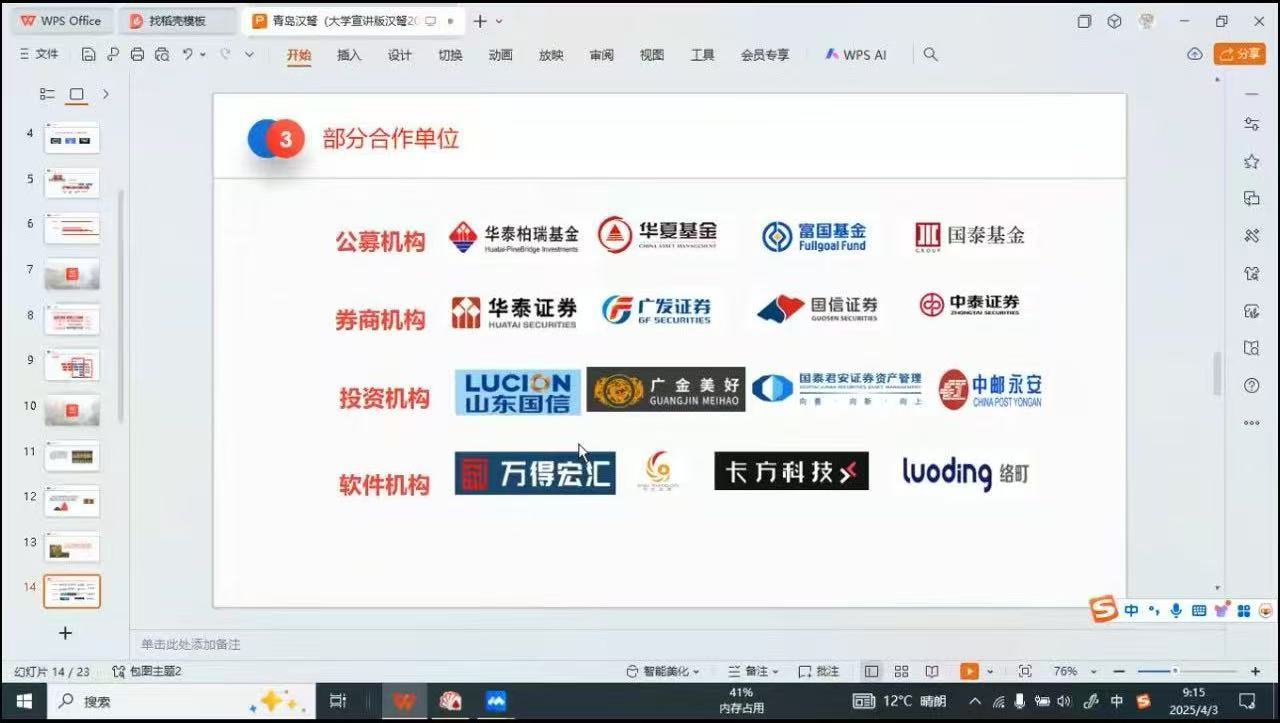
Task: Open the search magnifier in the ribbon
Action: tap(930, 55)
